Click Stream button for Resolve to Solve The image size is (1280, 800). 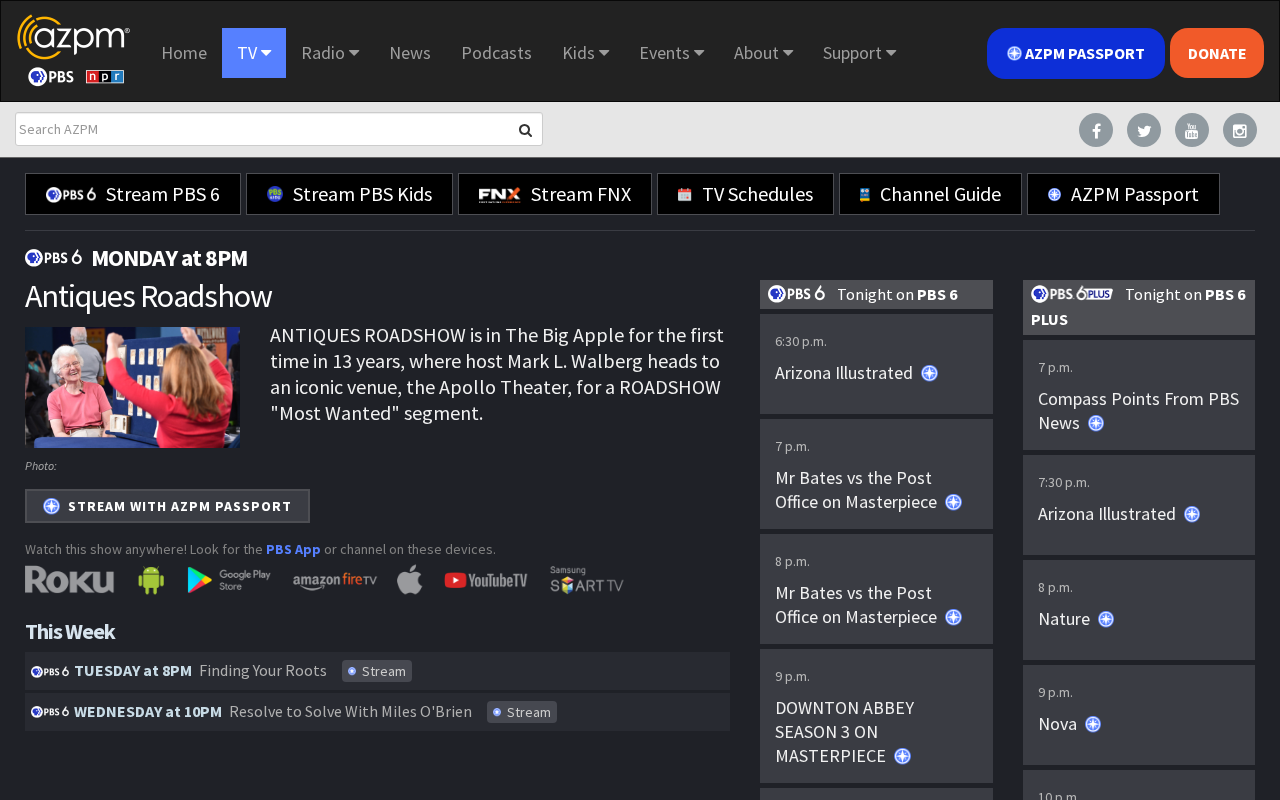pos(522,712)
